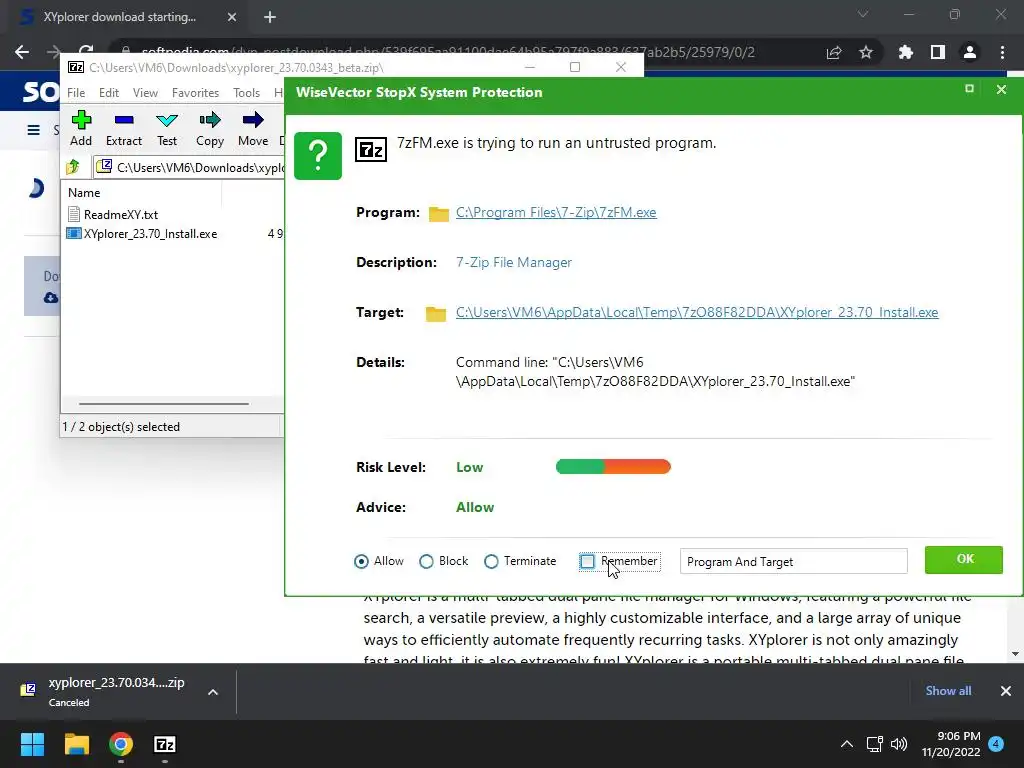Bookmark this page with the star icon
Image resolution: width=1024 pixels, height=768 pixels.
pyautogui.click(x=866, y=52)
